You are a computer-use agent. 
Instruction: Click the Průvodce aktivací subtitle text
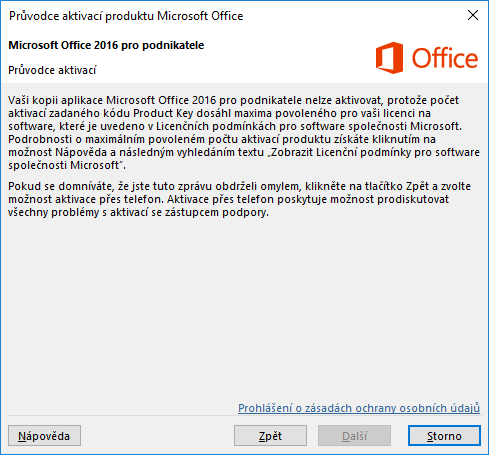tap(52, 70)
